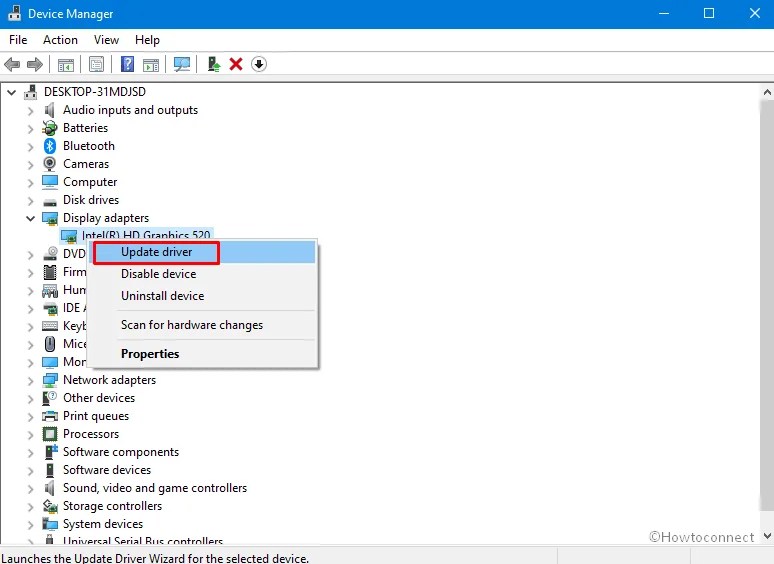The image size is (774, 564).
Task: Open the Help menu
Action: [147, 40]
